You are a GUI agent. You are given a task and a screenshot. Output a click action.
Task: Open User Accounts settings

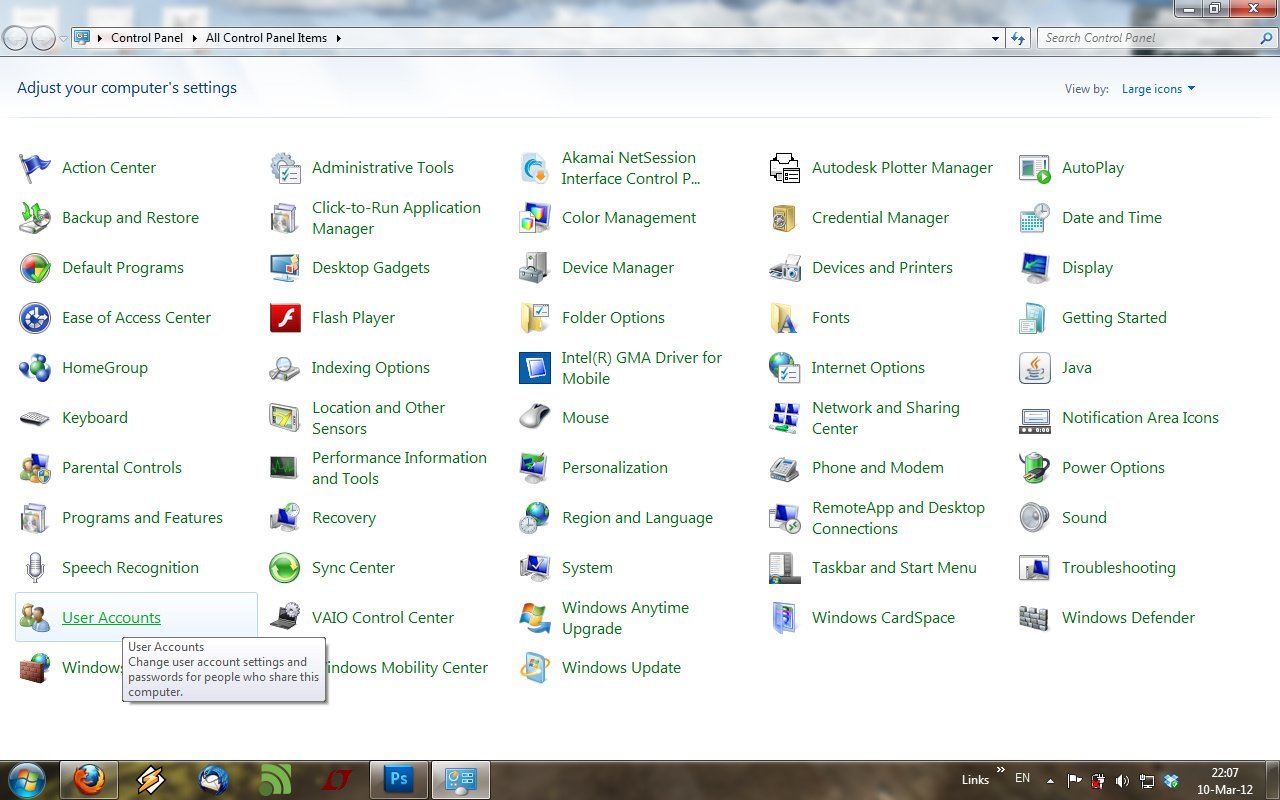coord(111,617)
